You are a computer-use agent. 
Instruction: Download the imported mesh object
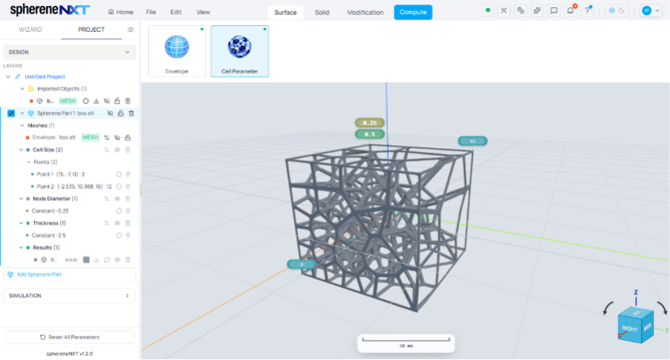pyautogui.click(x=96, y=101)
